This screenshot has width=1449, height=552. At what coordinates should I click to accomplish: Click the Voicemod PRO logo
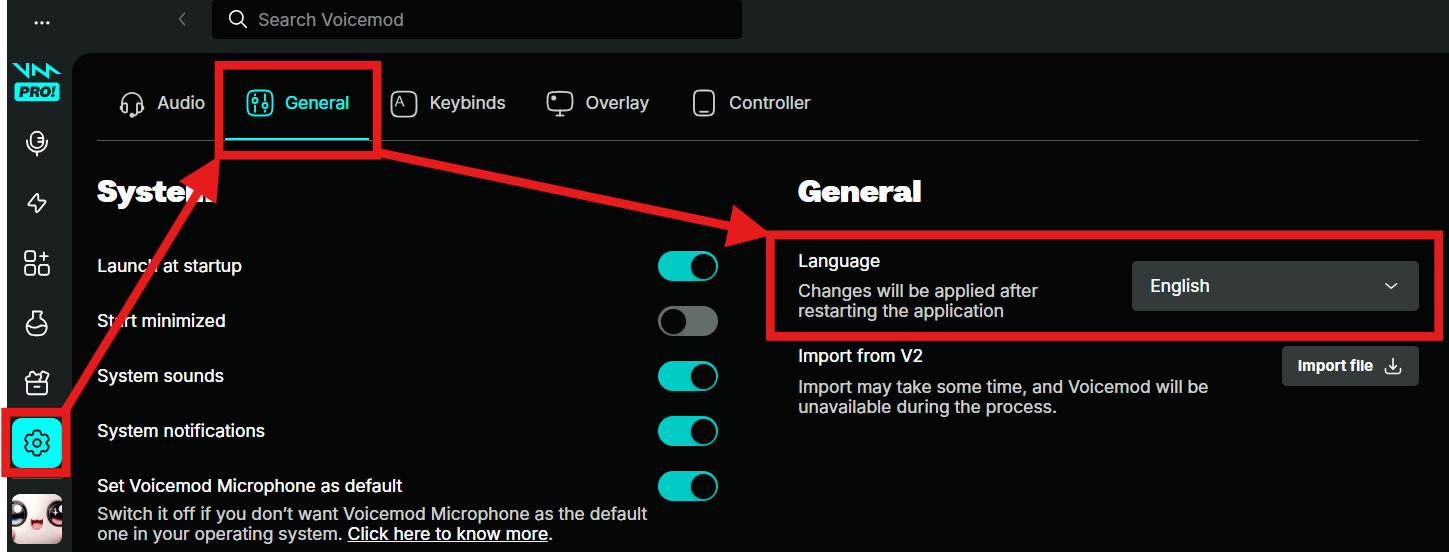tap(37, 82)
